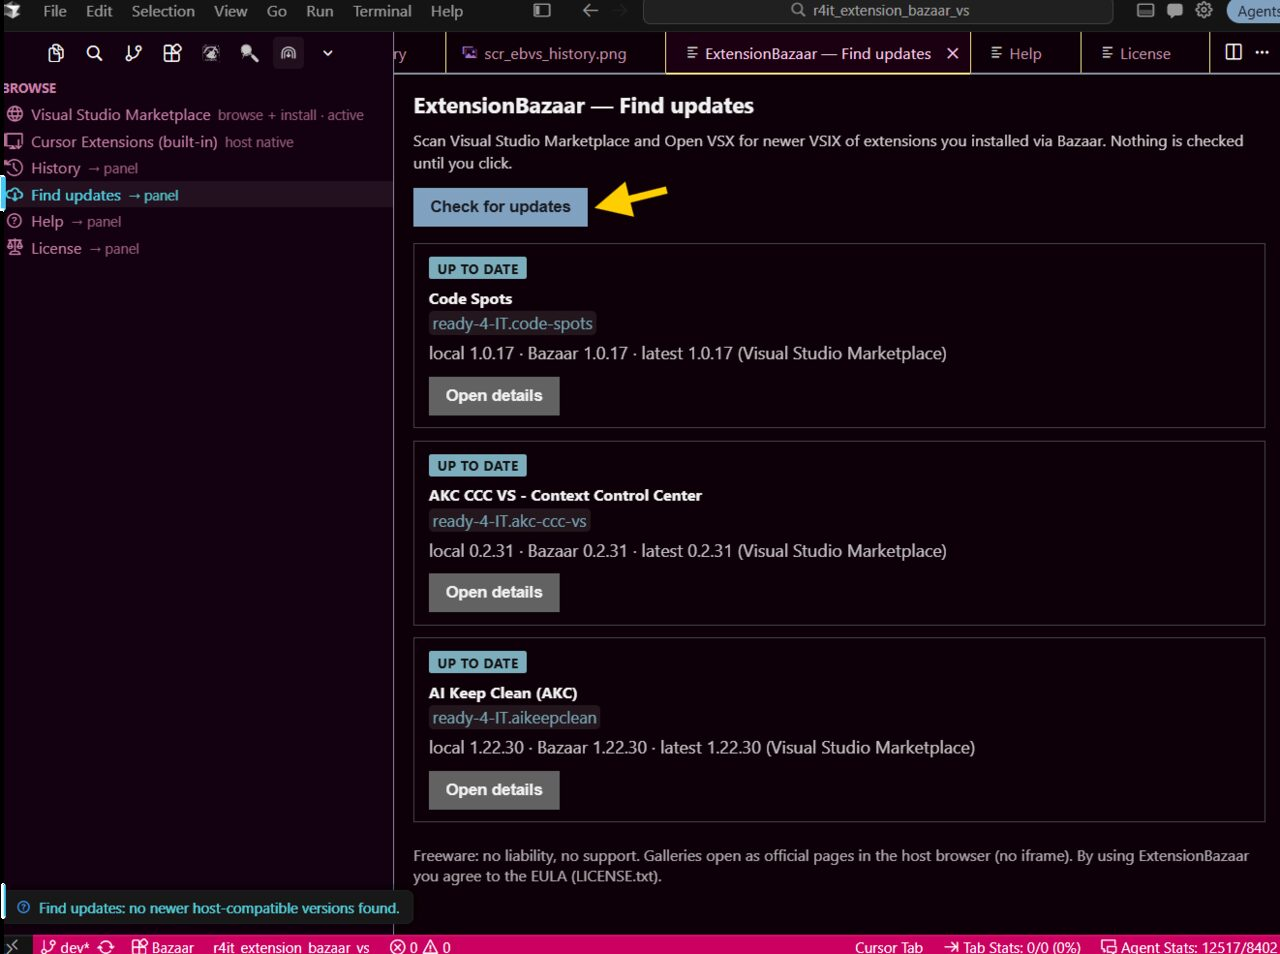The height and width of the screenshot is (954, 1280).
Task: Click the dev* branch in status bar
Action: click(65, 947)
